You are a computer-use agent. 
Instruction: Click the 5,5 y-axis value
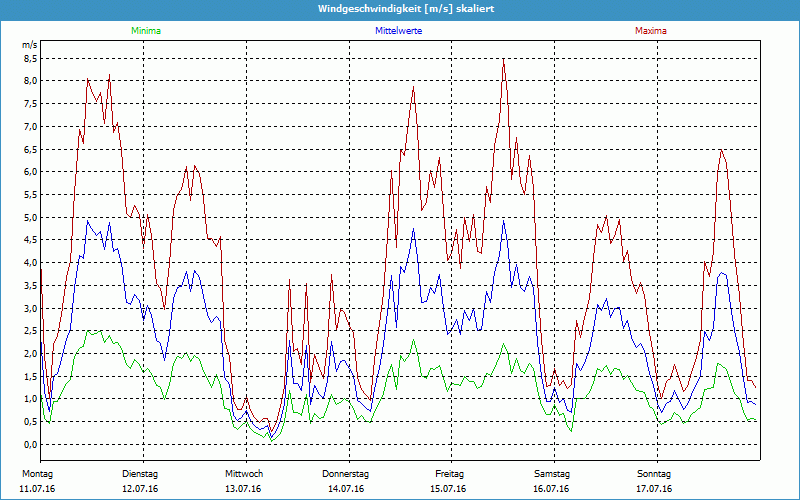[x=31, y=194]
